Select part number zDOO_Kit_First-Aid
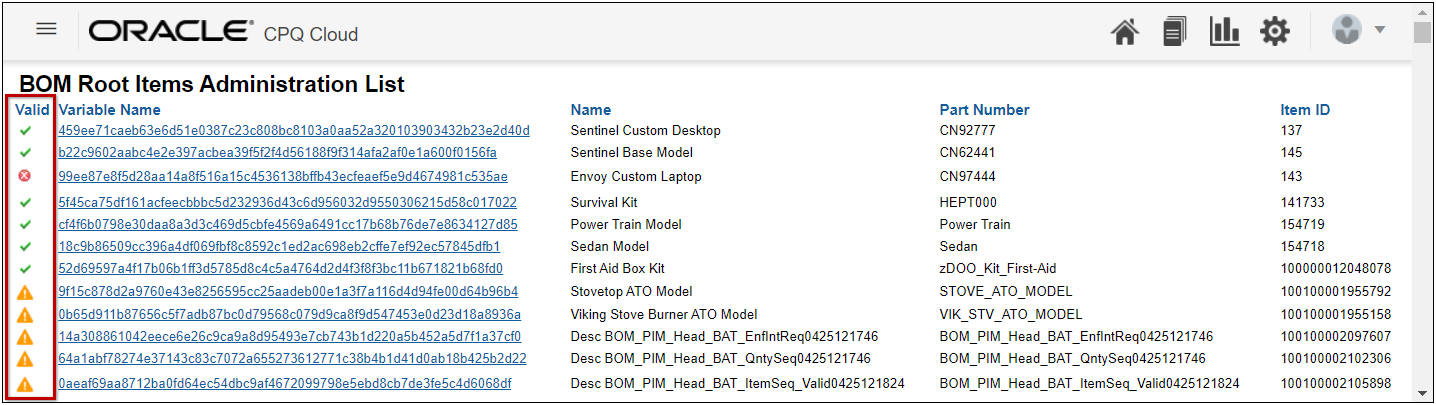Image resolution: width=1436 pixels, height=405 pixels. (998, 268)
